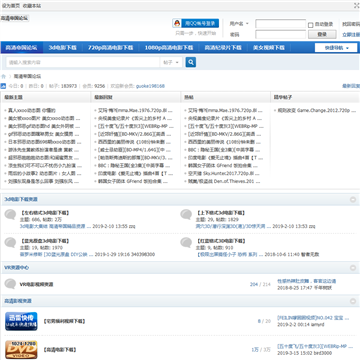Open 高清帝国论坛 tab in blue nav bar
Viewport: 360px width, 360px height.
click(22, 48)
